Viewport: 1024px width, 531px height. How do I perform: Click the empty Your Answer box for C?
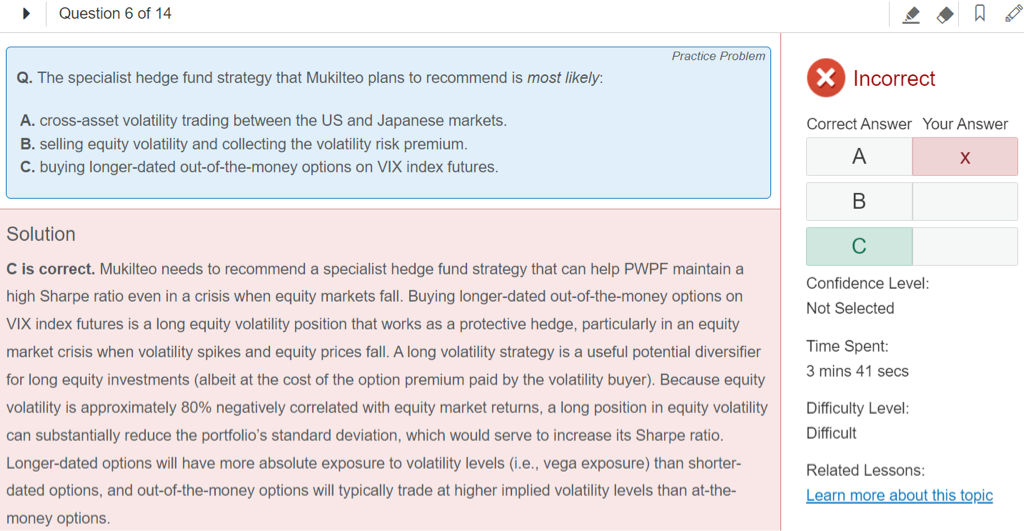point(964,246)
